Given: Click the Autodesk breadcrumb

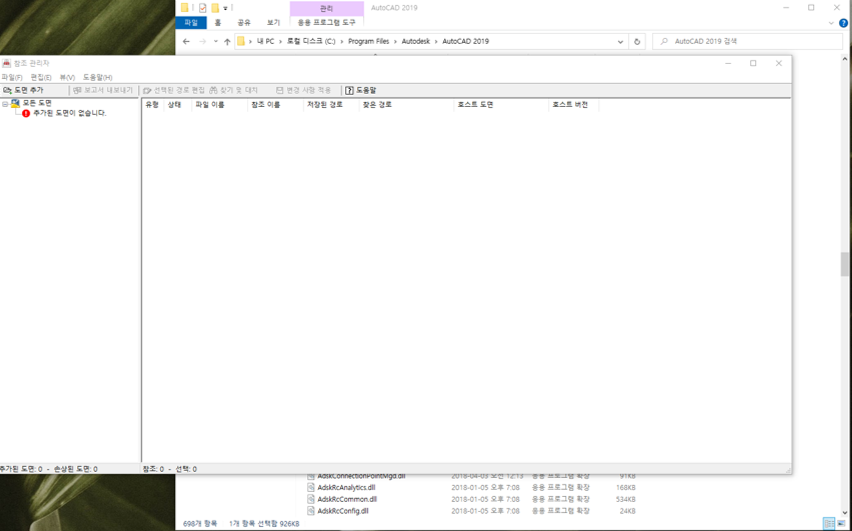Looking at the screenshot, I should point(416,41).
